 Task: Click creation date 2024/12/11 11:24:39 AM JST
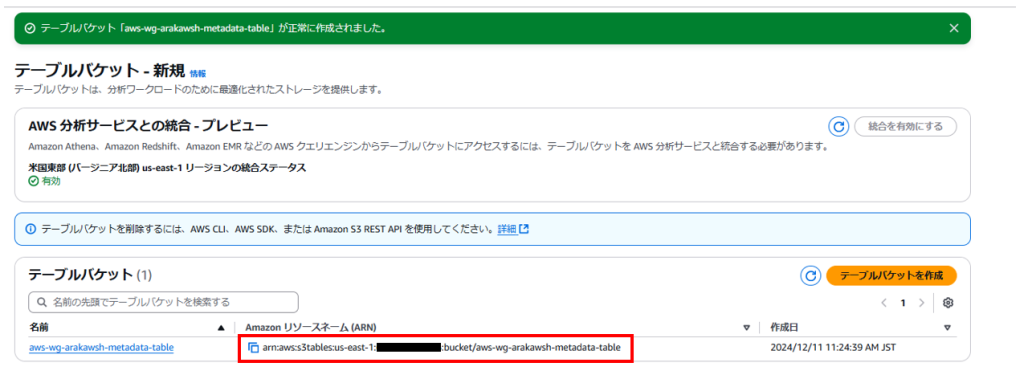[x=833, y=347]
